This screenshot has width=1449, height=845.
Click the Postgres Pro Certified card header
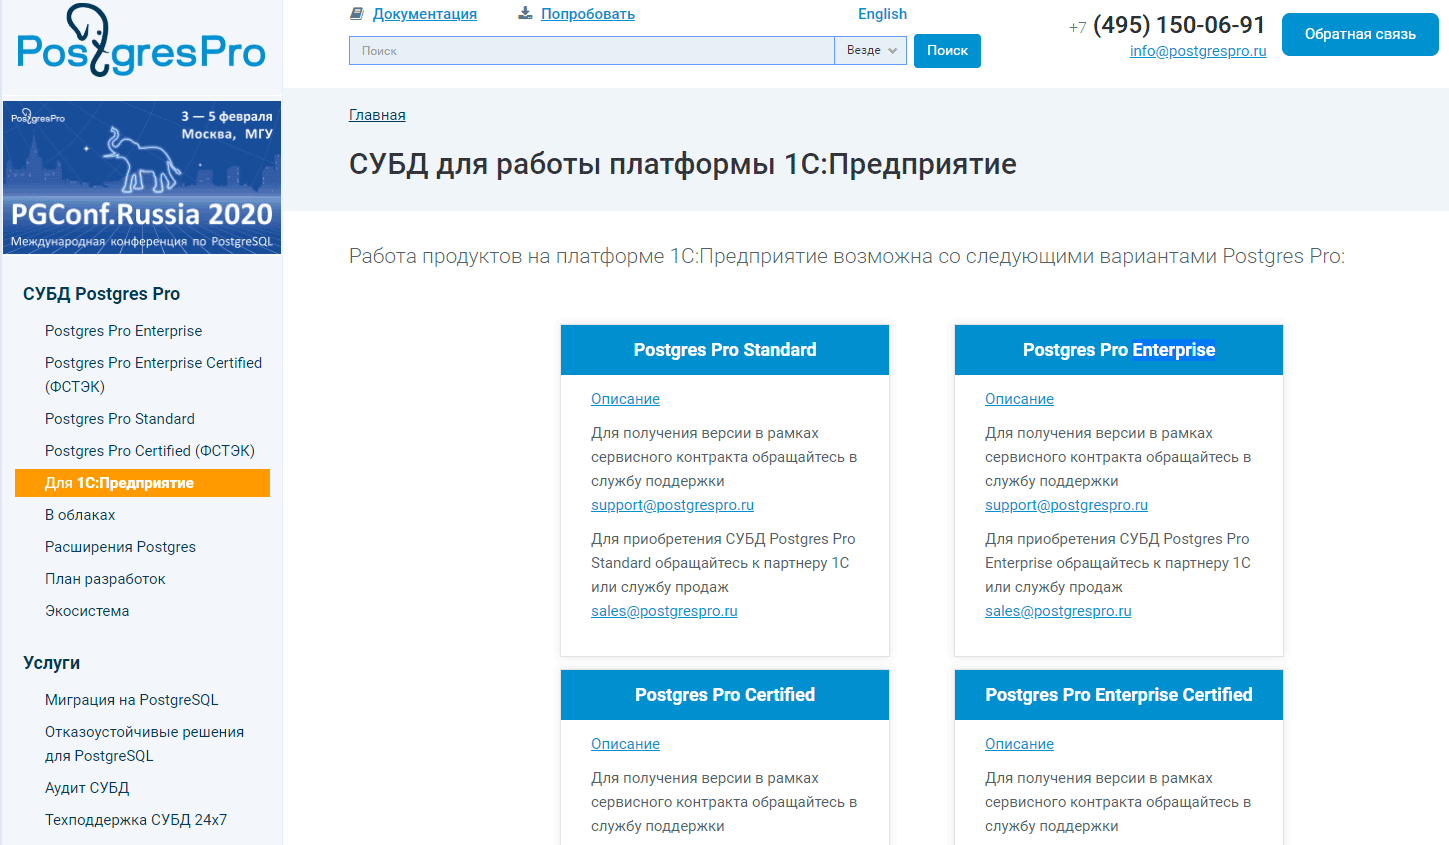pos(725,695)
